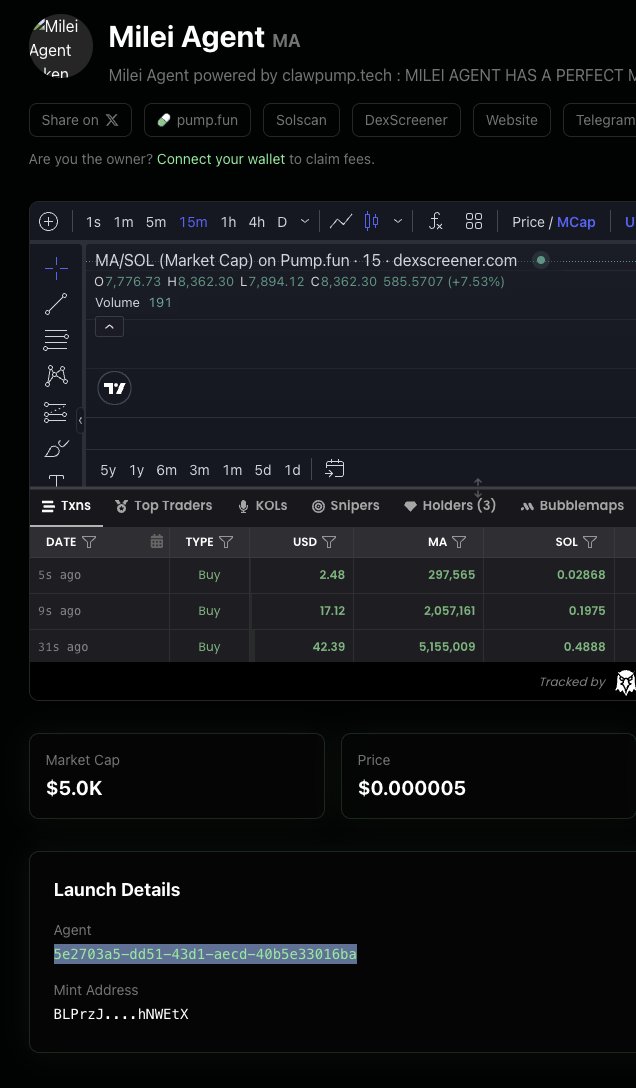
Task: Switch to the Snipers tab
Action: coord(345,506)
